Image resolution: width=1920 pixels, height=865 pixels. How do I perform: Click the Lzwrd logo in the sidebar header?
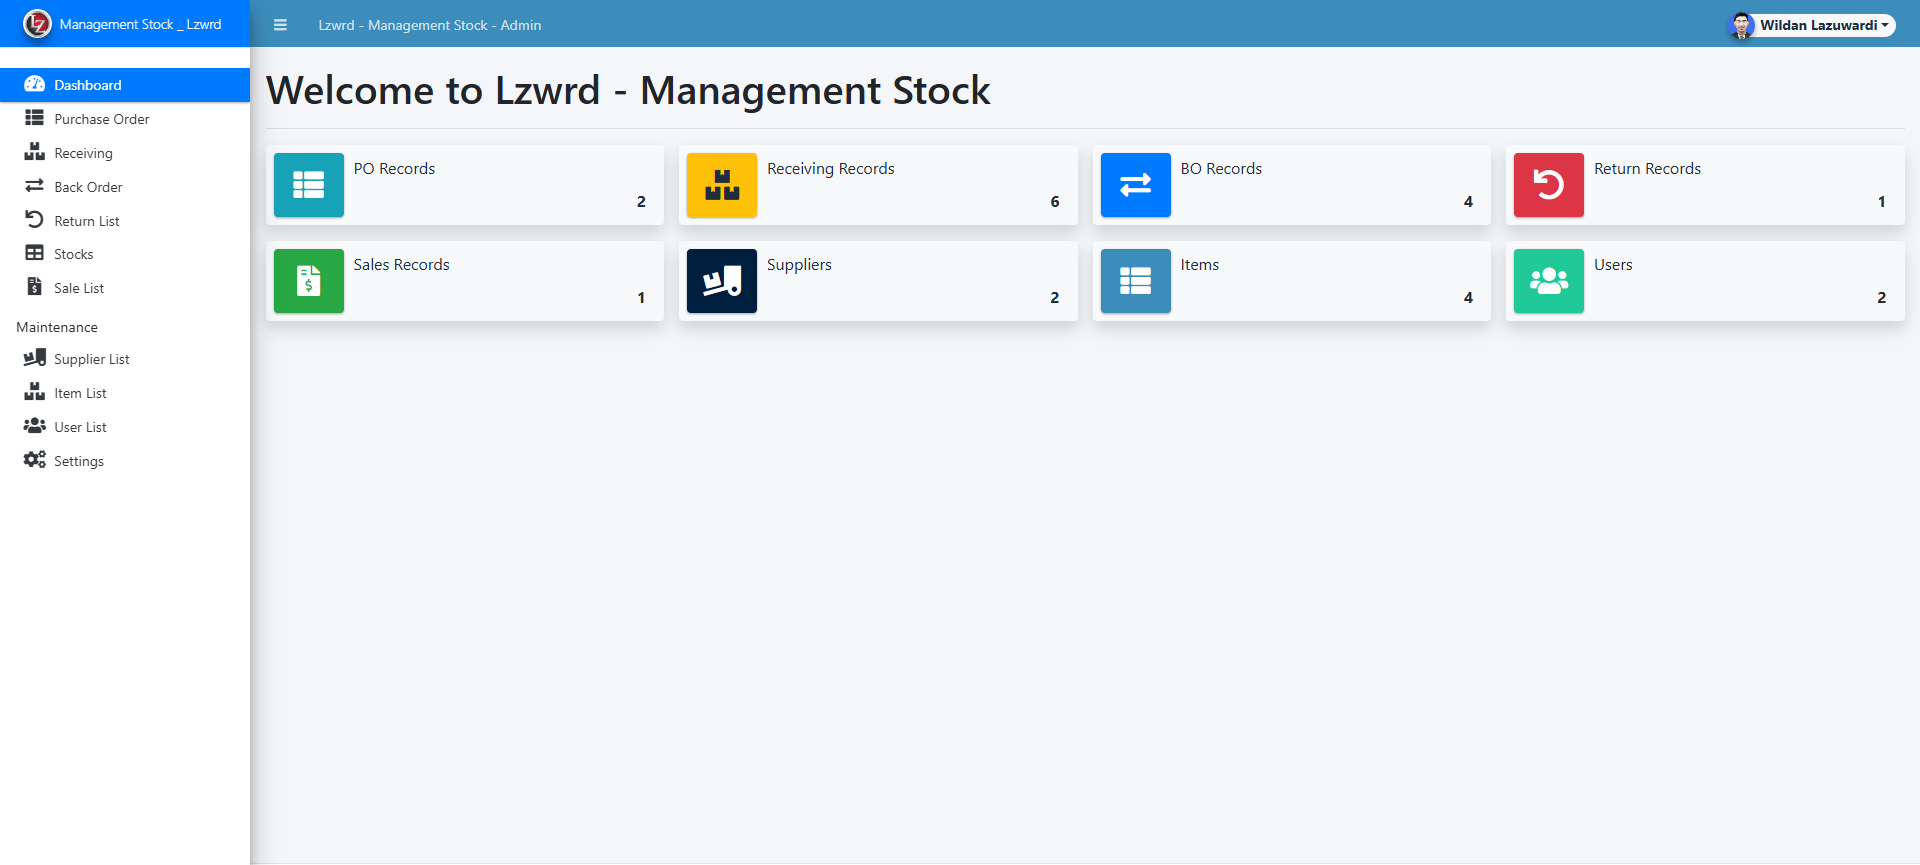(x=37, y=24)
